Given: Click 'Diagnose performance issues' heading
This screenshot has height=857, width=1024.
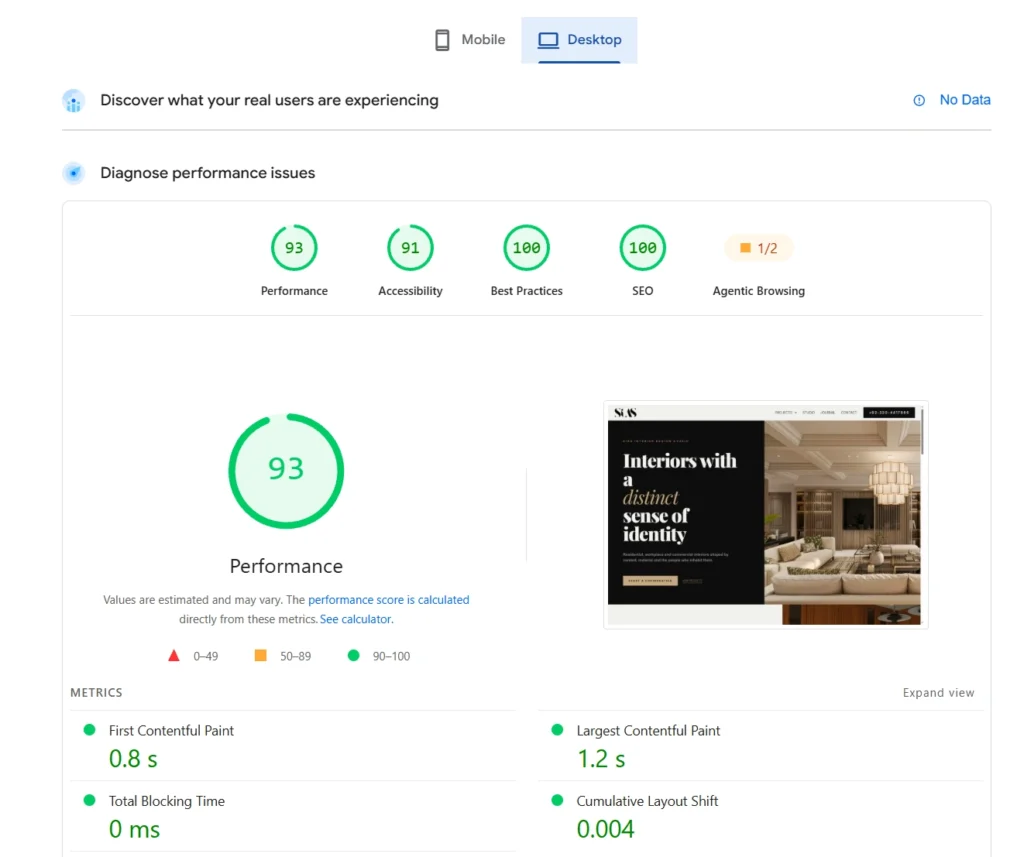Looking at the screenshot, I should pos(208,173).
